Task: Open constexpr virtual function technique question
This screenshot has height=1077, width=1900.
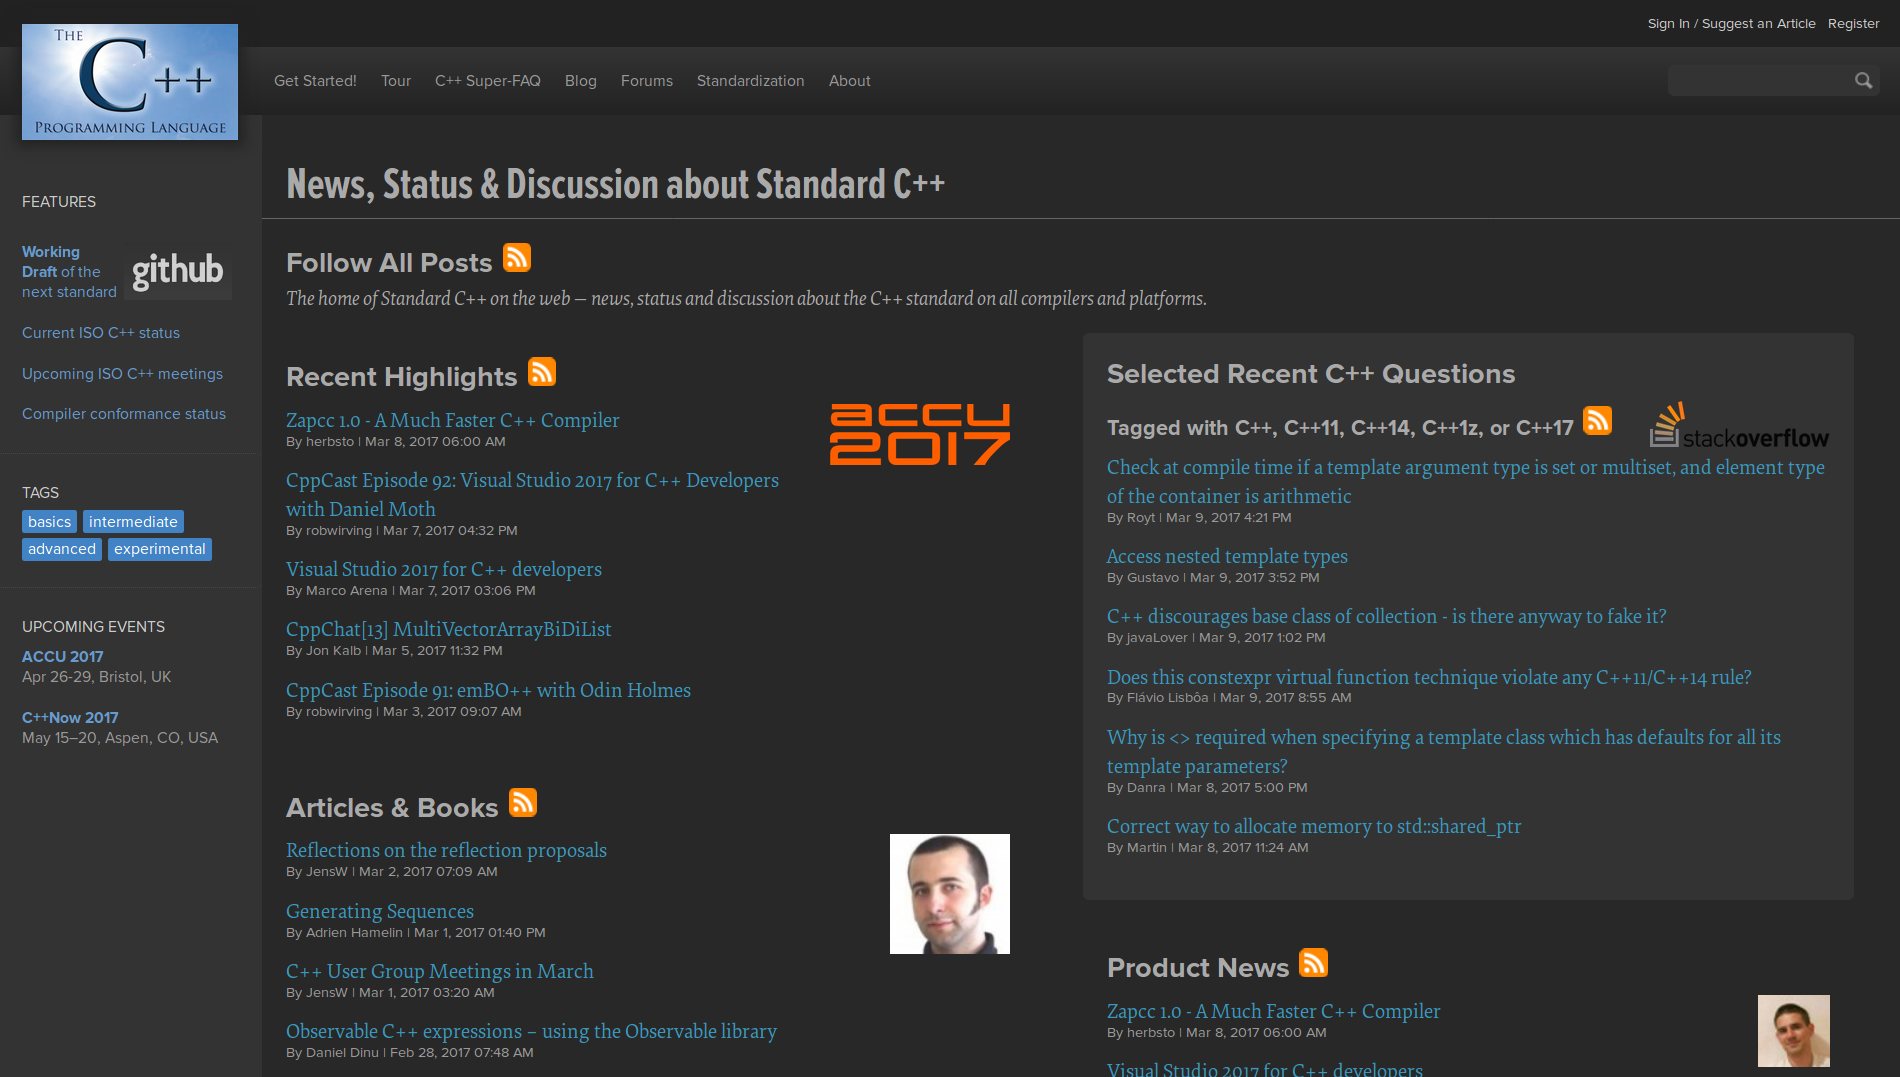Action: 1429,677
